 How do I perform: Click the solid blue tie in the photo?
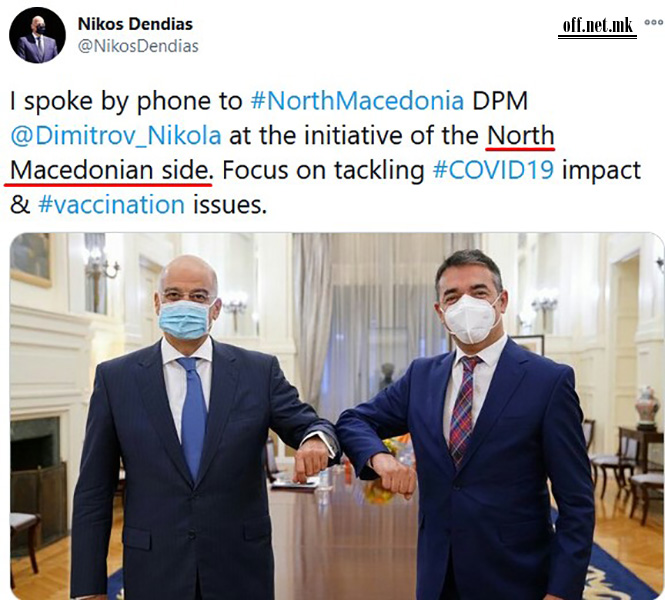(192, 417)
